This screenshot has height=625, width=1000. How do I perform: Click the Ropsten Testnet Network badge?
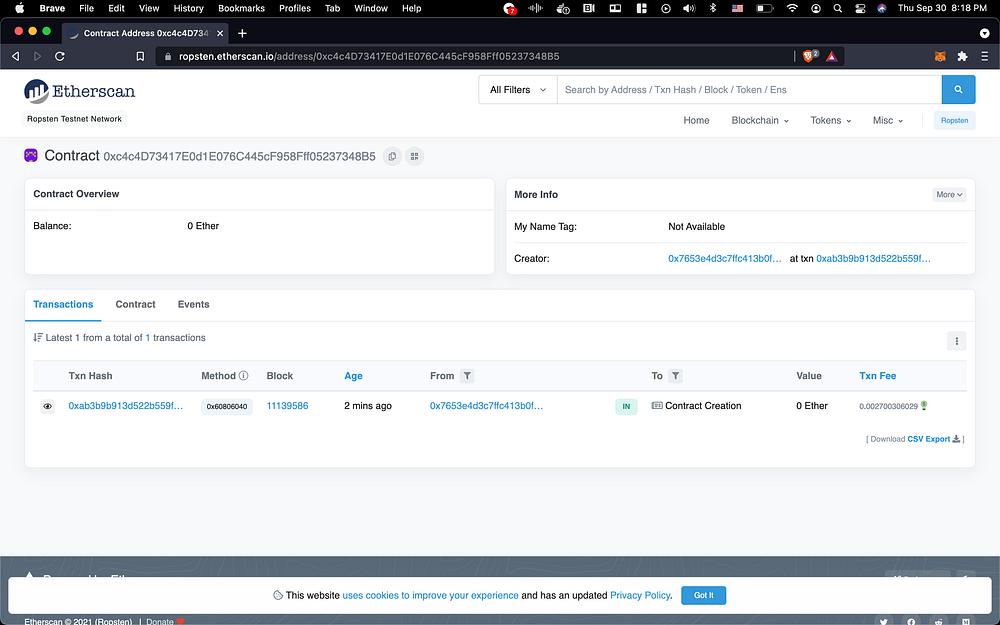click(75, 119)
